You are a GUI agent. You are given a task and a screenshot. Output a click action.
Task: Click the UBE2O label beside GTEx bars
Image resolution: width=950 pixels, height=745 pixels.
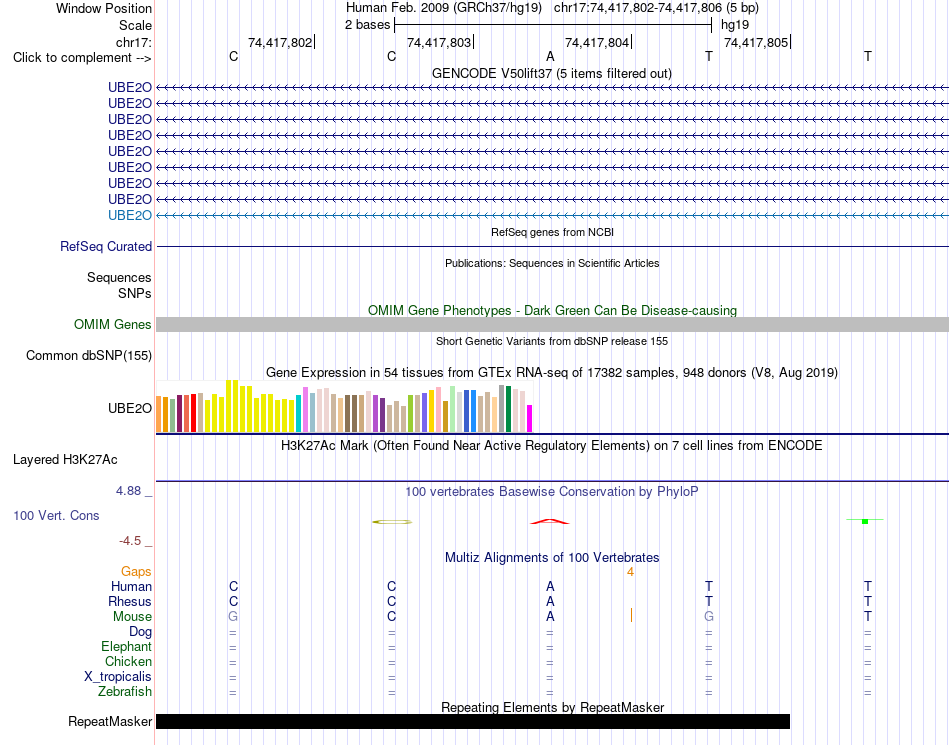[130, 408]
